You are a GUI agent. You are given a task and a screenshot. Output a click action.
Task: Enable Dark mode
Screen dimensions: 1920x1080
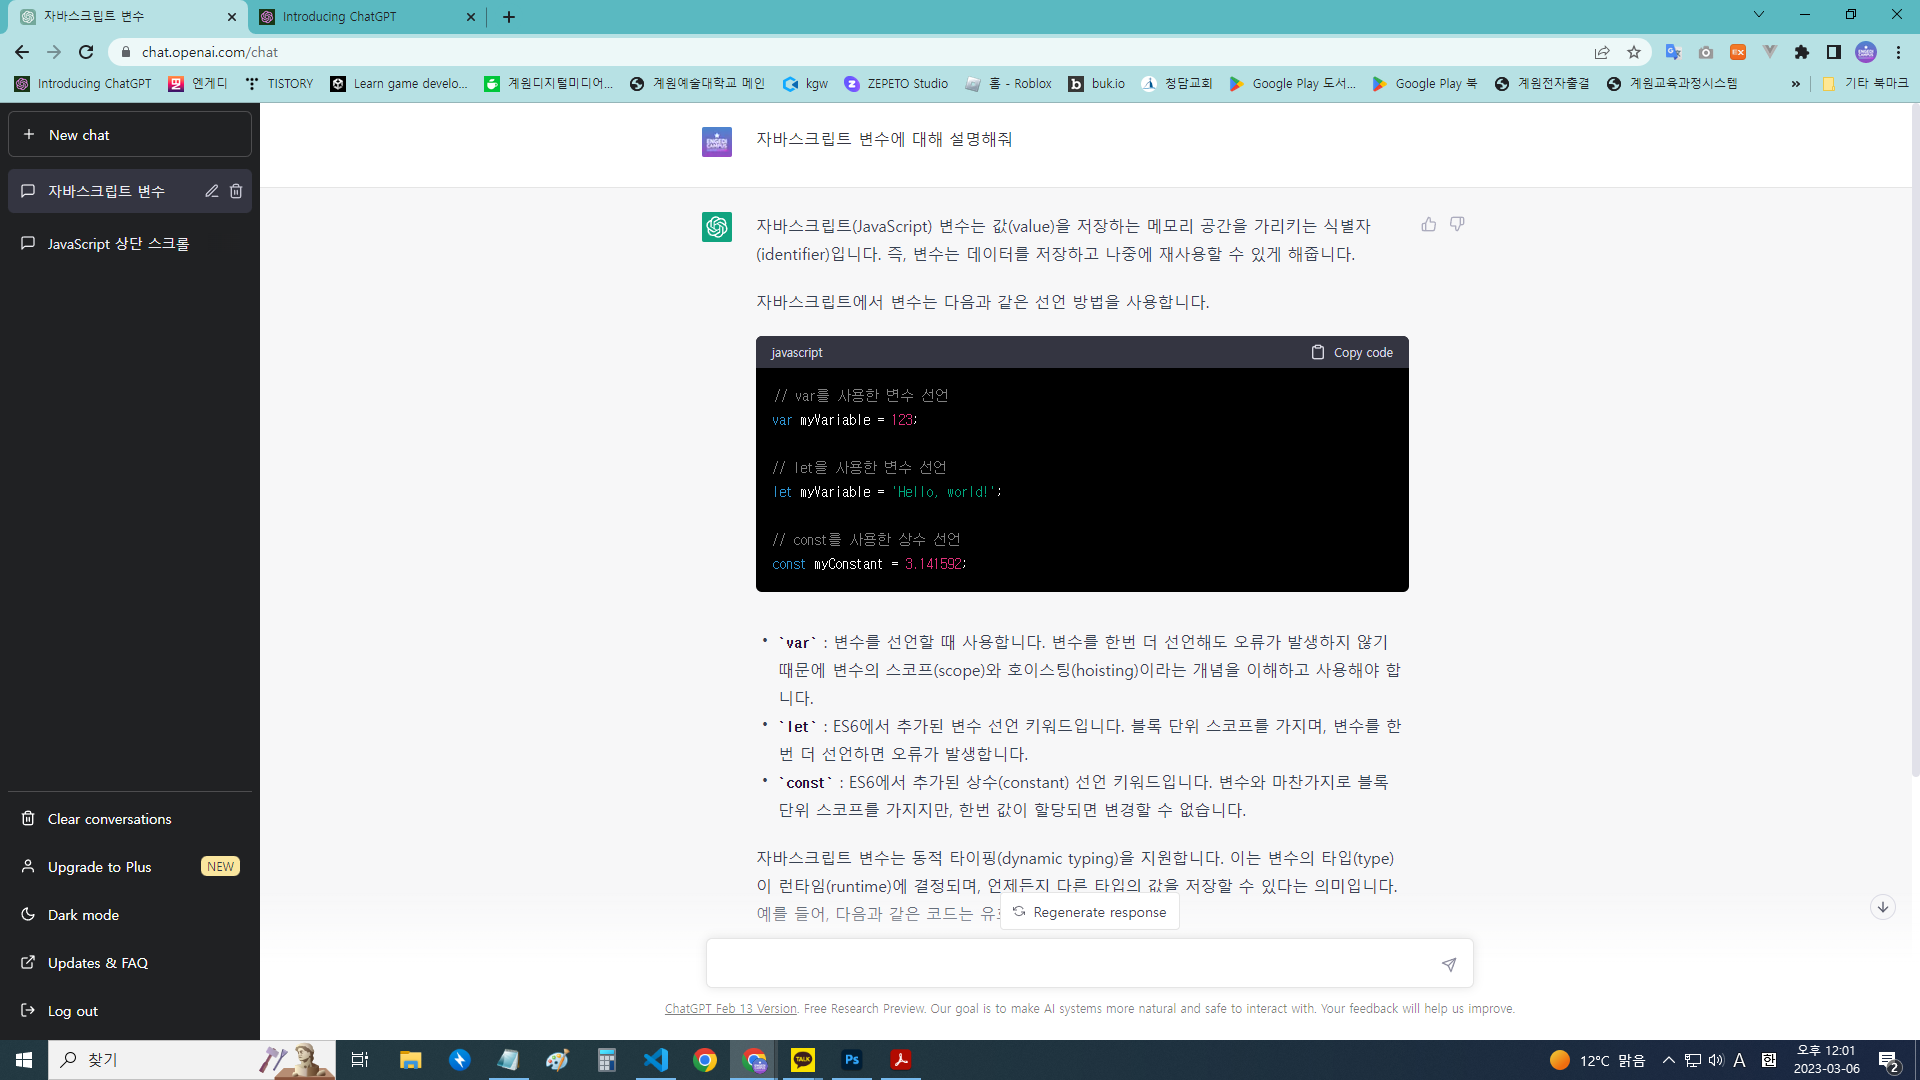pos(82,914)
